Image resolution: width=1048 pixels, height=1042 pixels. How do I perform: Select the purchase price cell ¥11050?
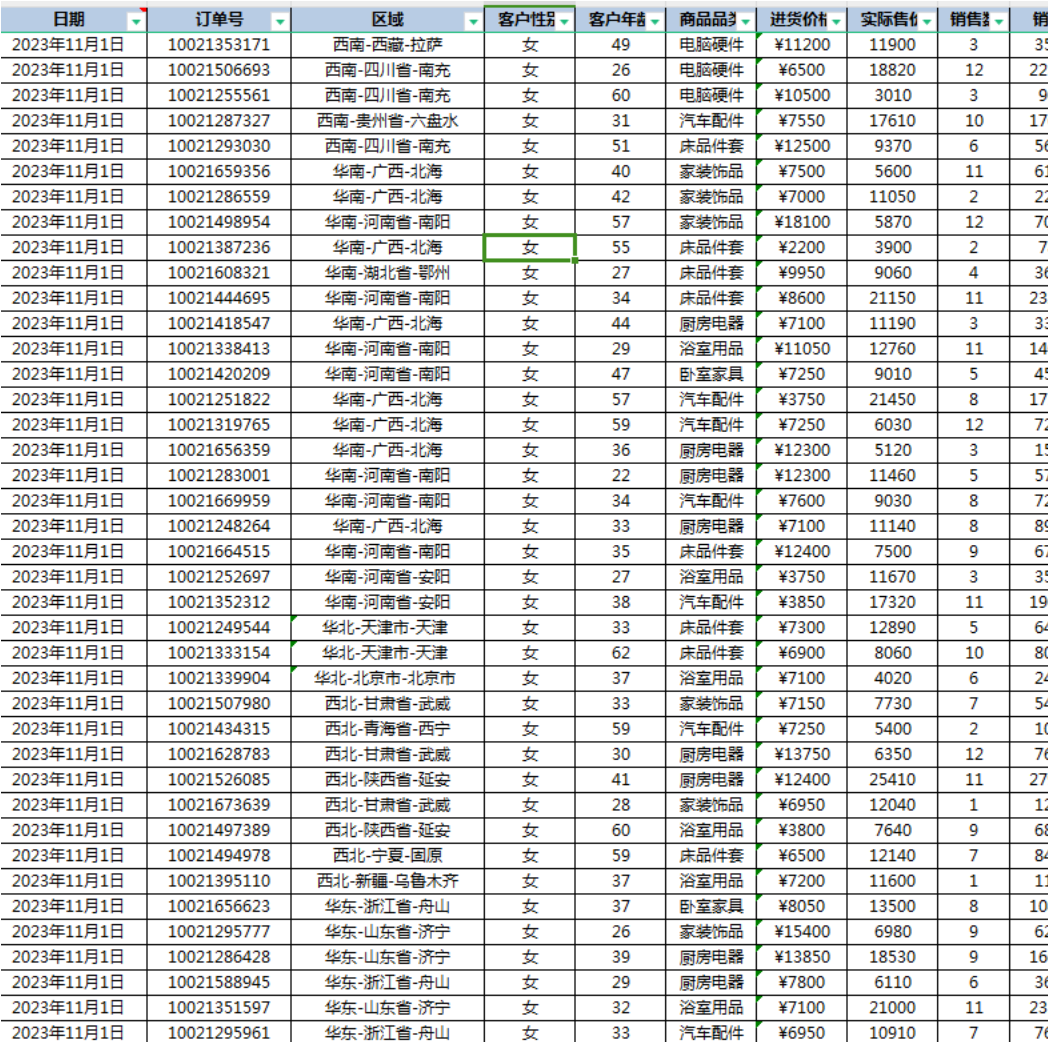pyautogui.click(x=802, y=349)
